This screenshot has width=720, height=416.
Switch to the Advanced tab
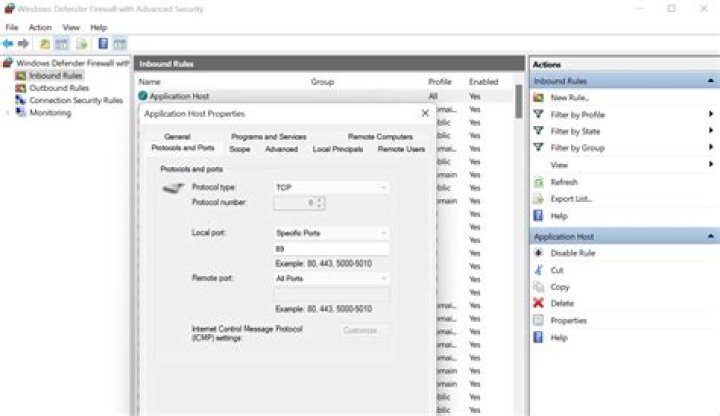281,149
